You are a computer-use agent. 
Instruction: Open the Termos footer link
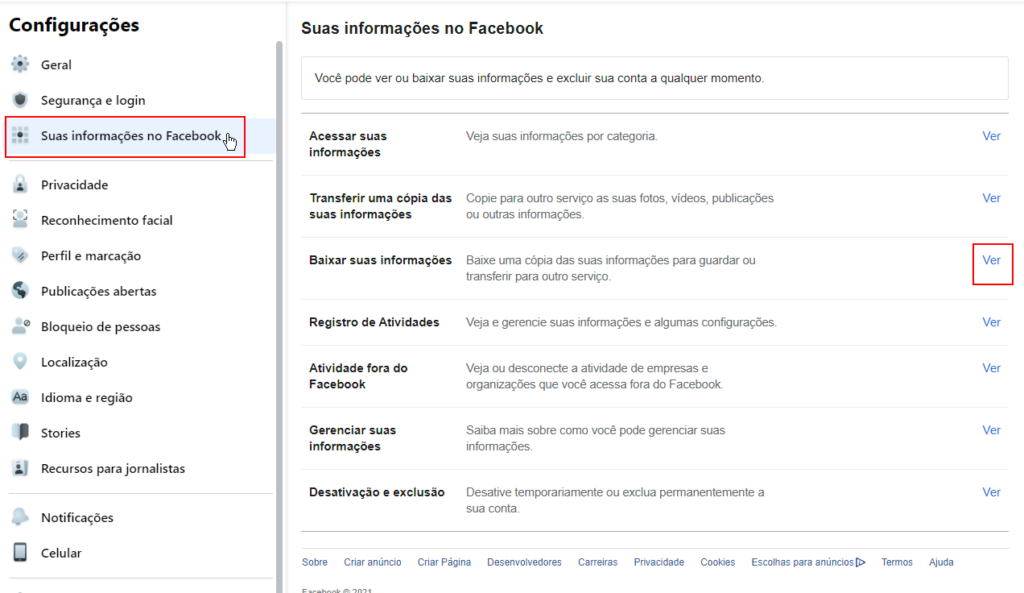tap(897, 562)
